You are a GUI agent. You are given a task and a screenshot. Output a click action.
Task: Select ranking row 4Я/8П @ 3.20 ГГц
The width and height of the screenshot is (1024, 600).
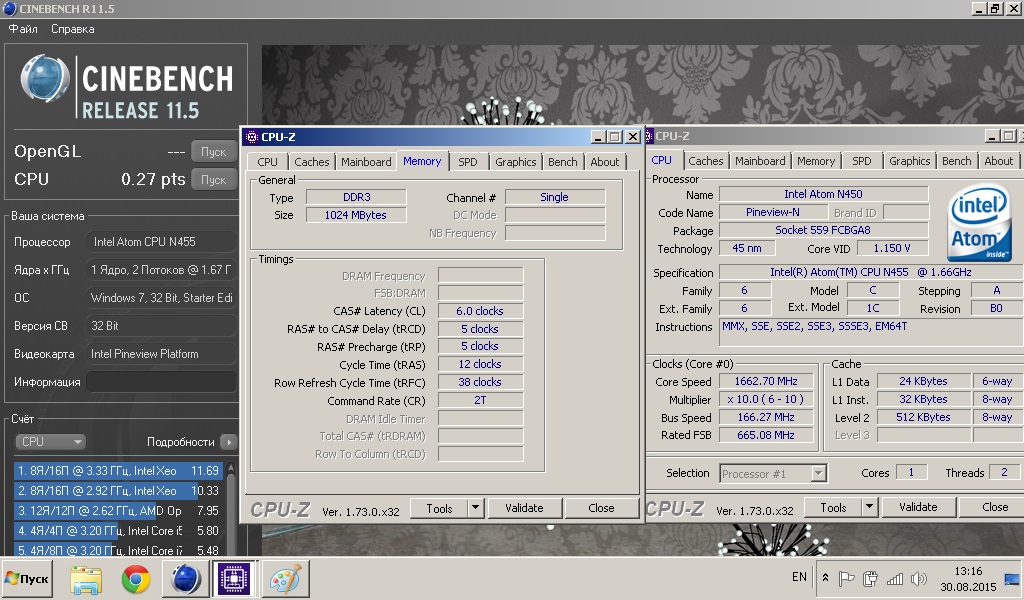(118, 550)
